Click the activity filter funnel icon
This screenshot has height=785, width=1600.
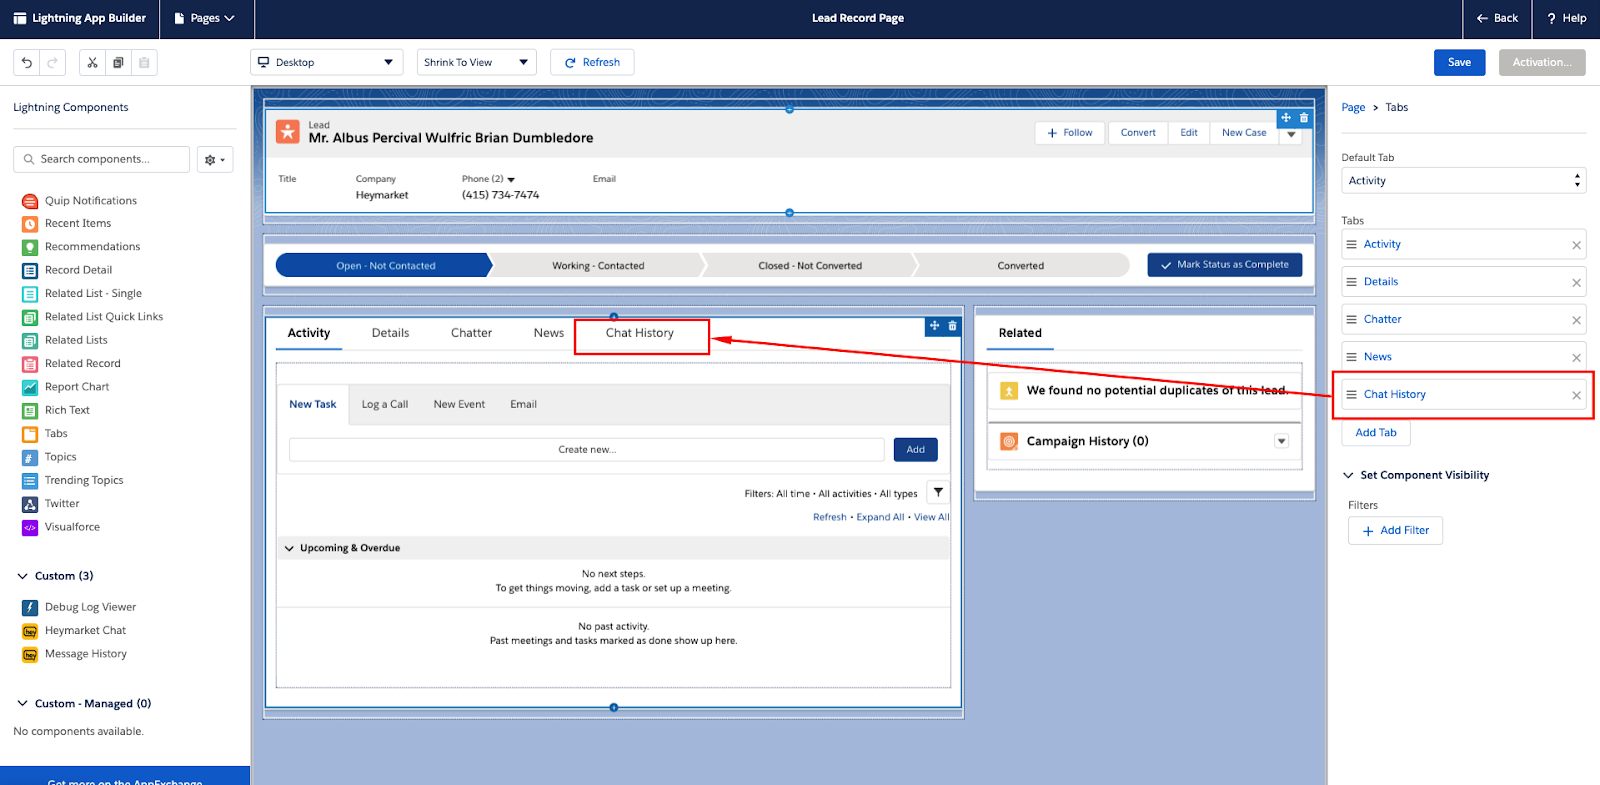click(938, 492)
